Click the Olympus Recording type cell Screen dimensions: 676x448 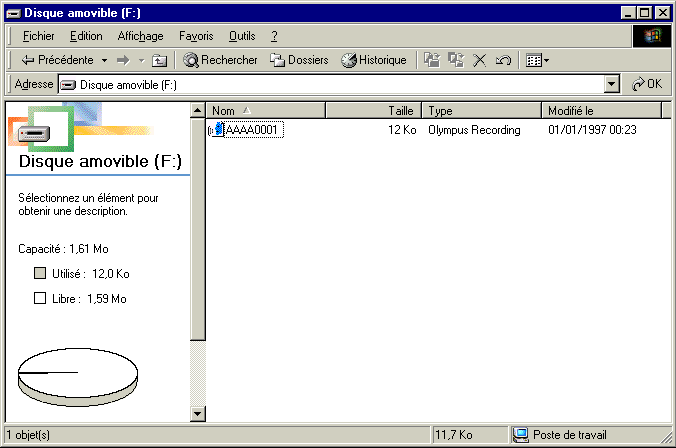pyautogui.click(x=474, y=130)
